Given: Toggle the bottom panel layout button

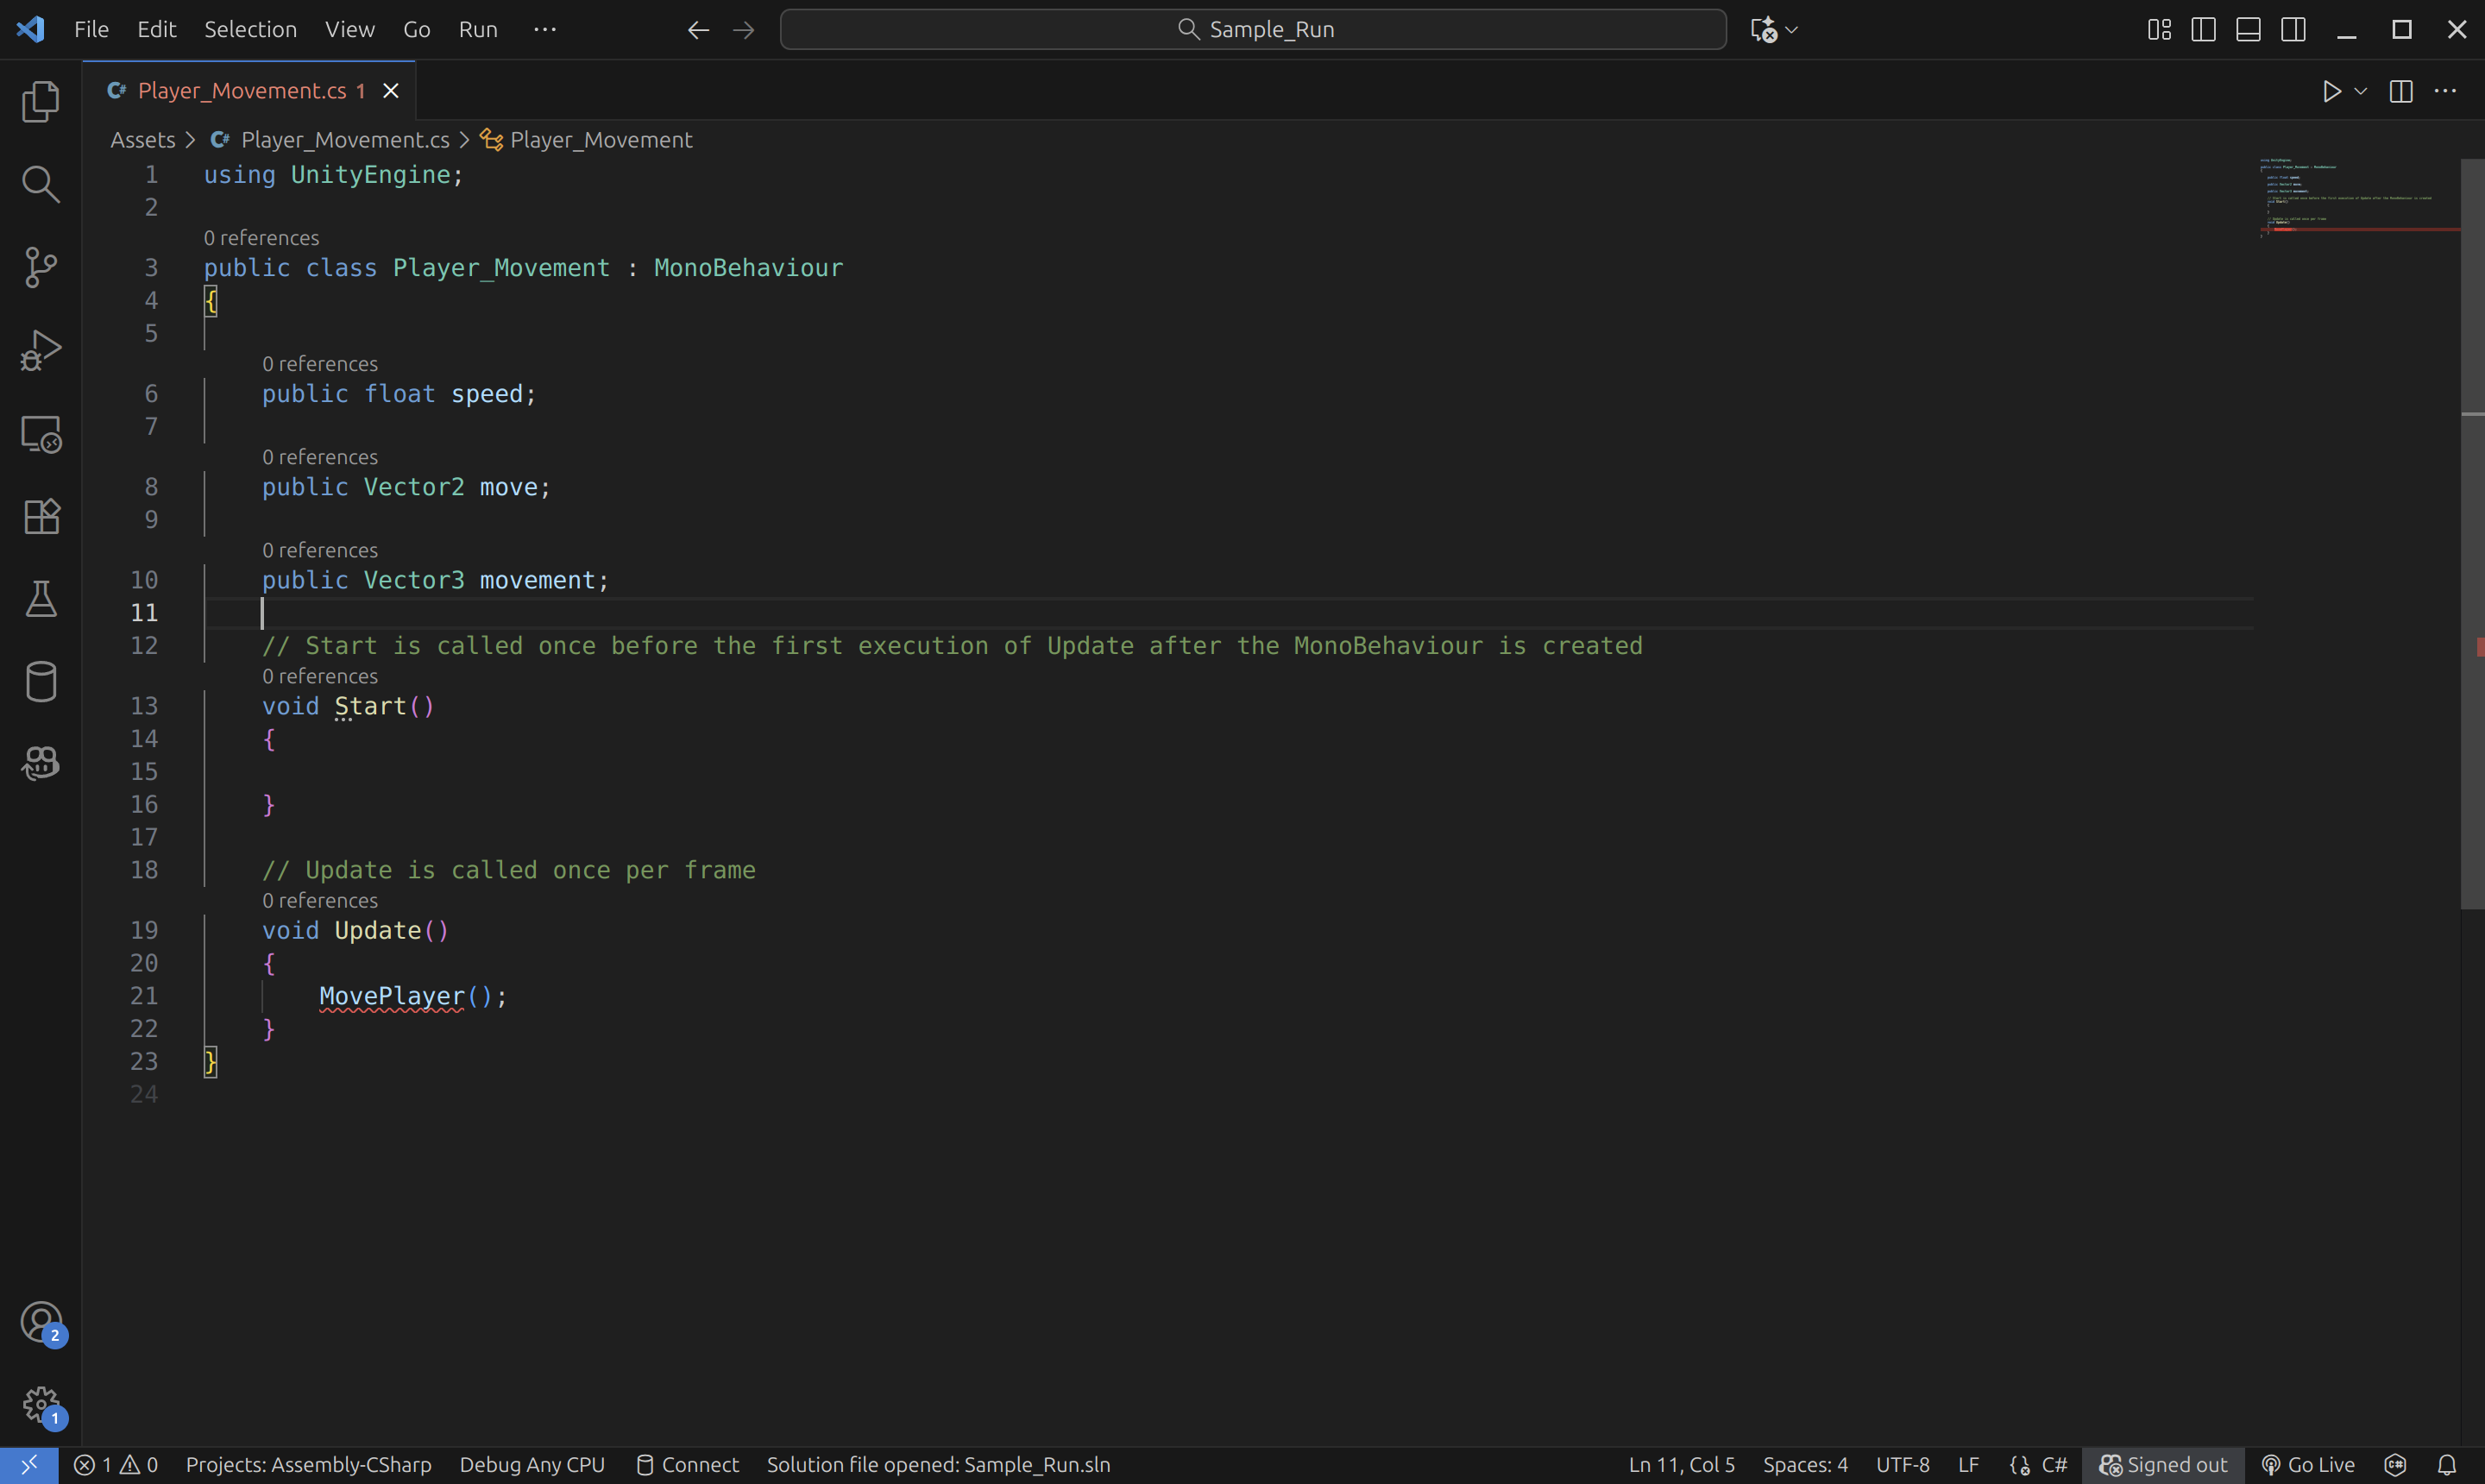Looking at the screenshot, I should 2248,30.
